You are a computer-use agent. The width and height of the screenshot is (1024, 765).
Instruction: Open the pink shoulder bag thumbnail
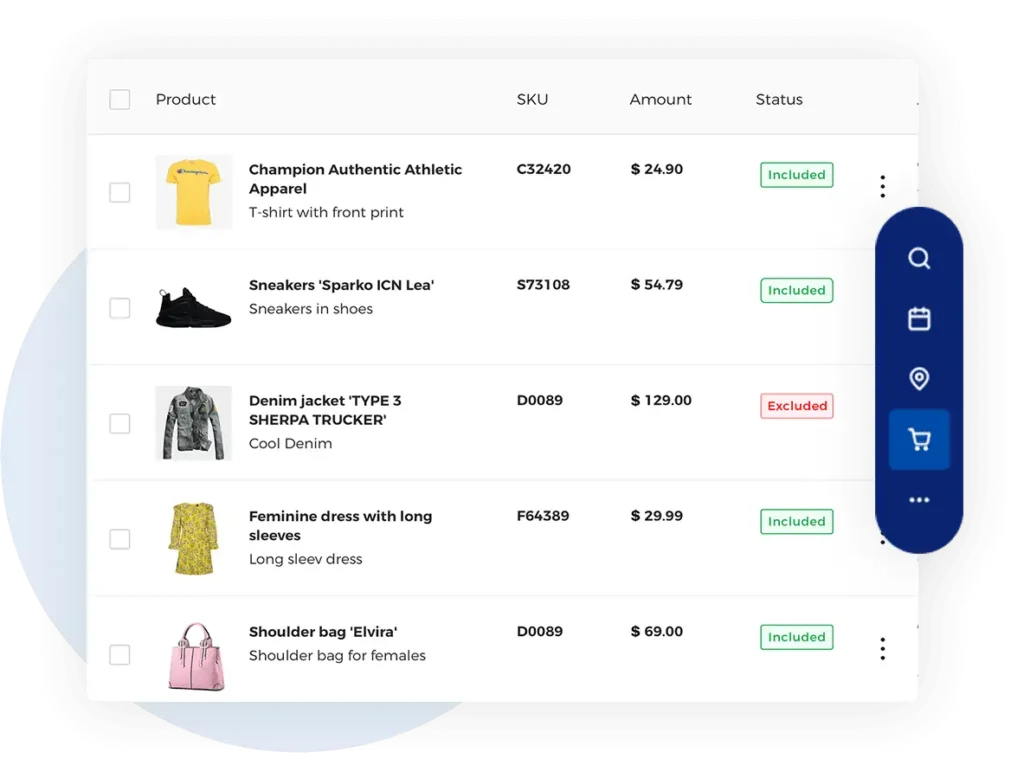tap(195, 656)
